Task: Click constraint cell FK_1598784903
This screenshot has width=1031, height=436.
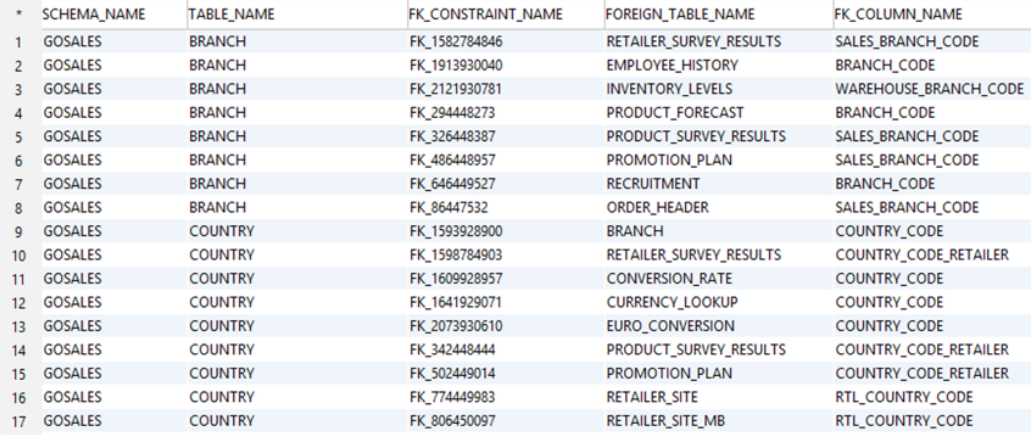Action: click(506, 255)
